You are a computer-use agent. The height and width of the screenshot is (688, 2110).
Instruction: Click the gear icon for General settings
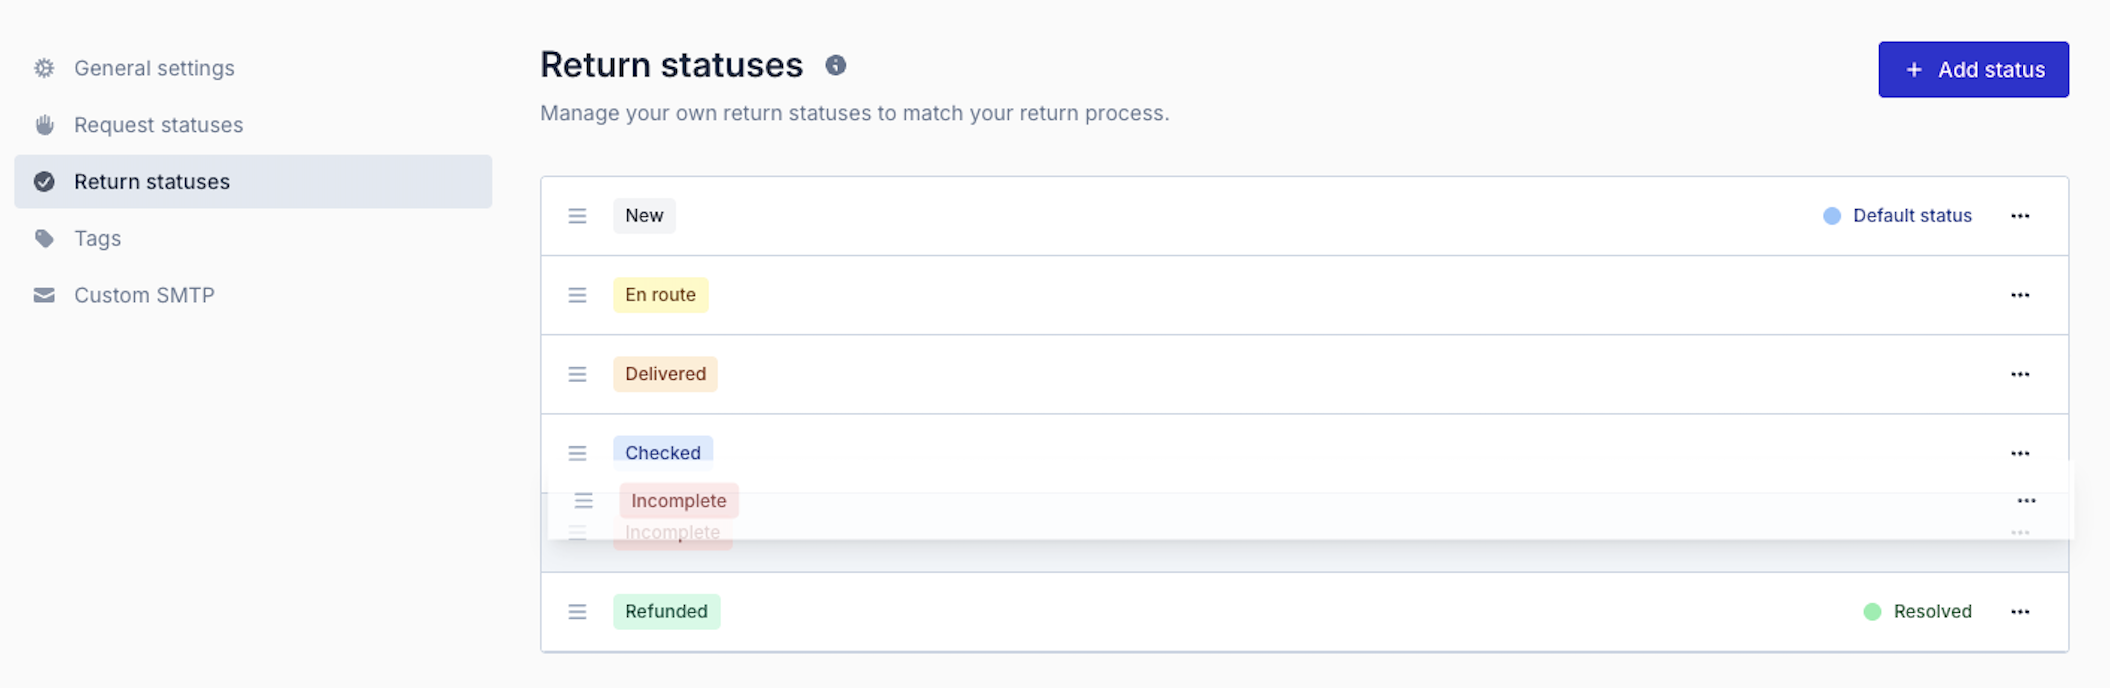tap(44, 68)
